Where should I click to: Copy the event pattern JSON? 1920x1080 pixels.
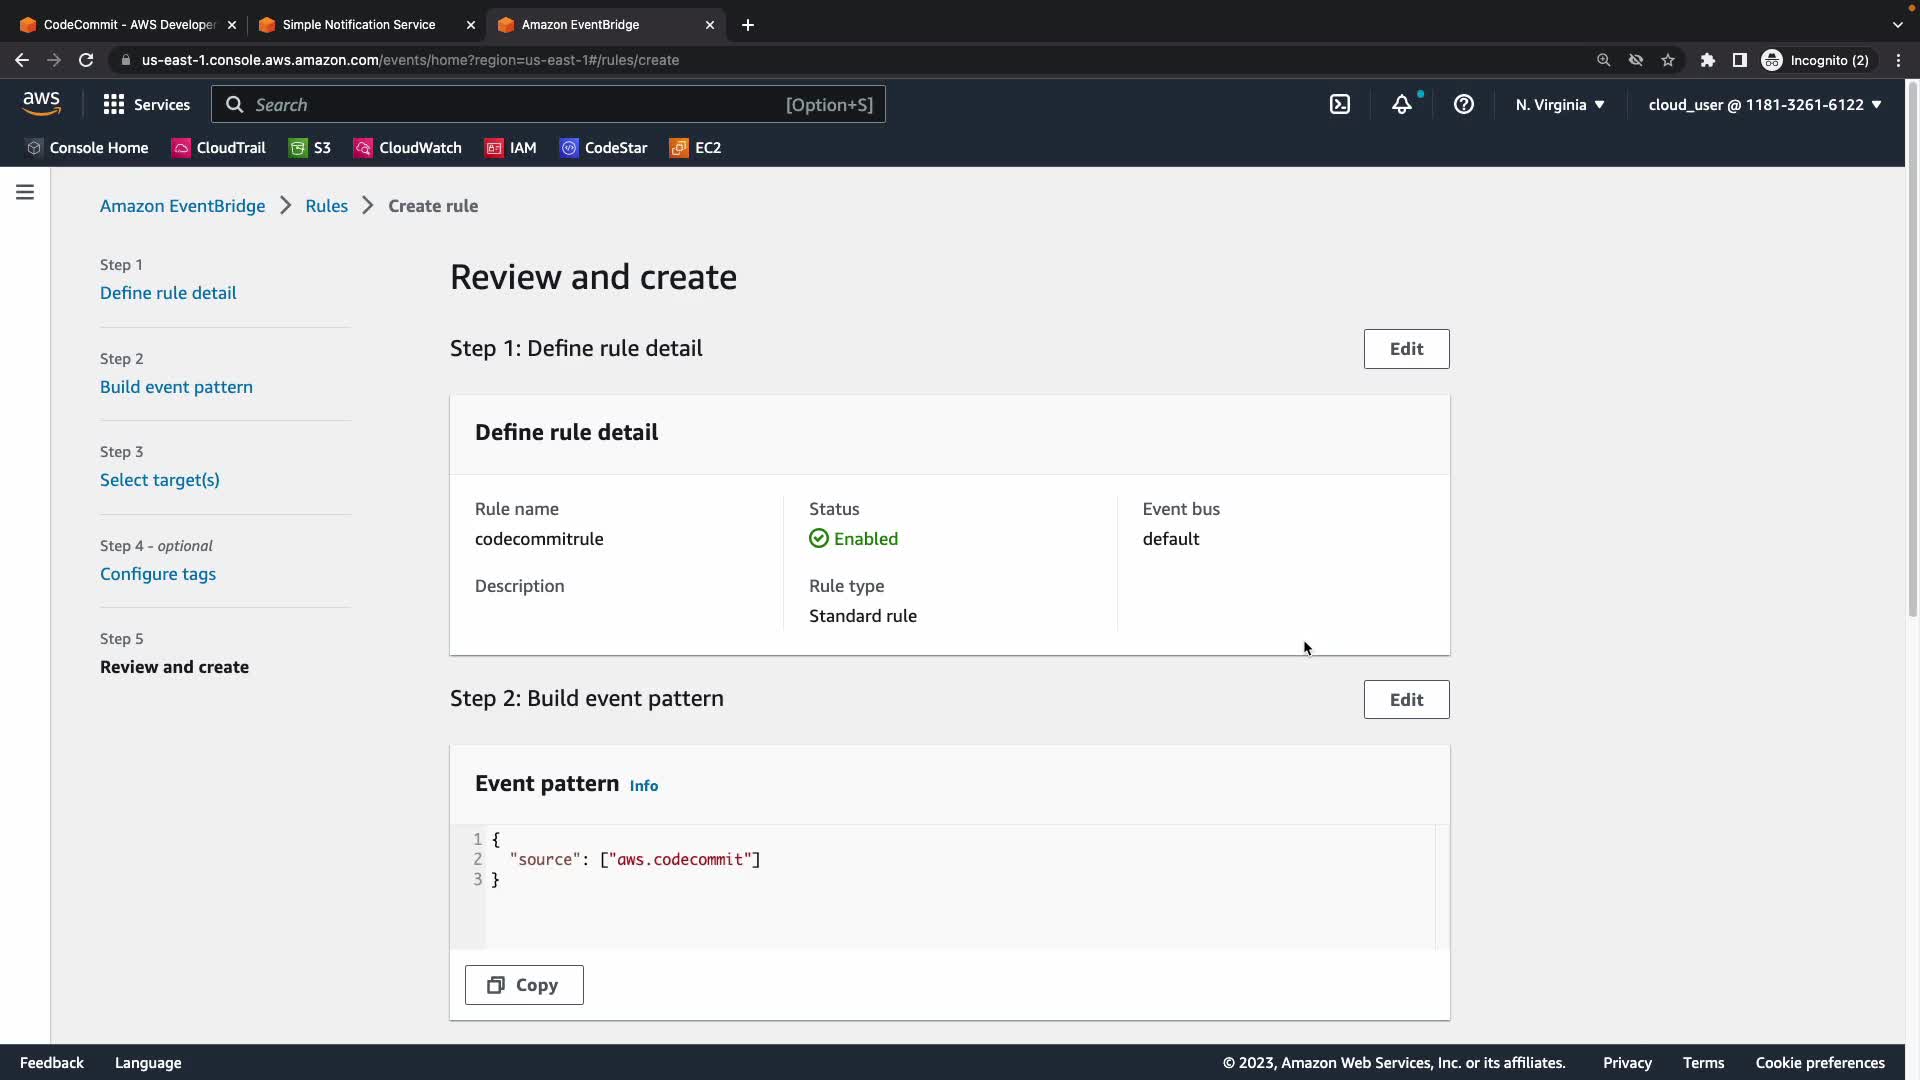[524, 985]
